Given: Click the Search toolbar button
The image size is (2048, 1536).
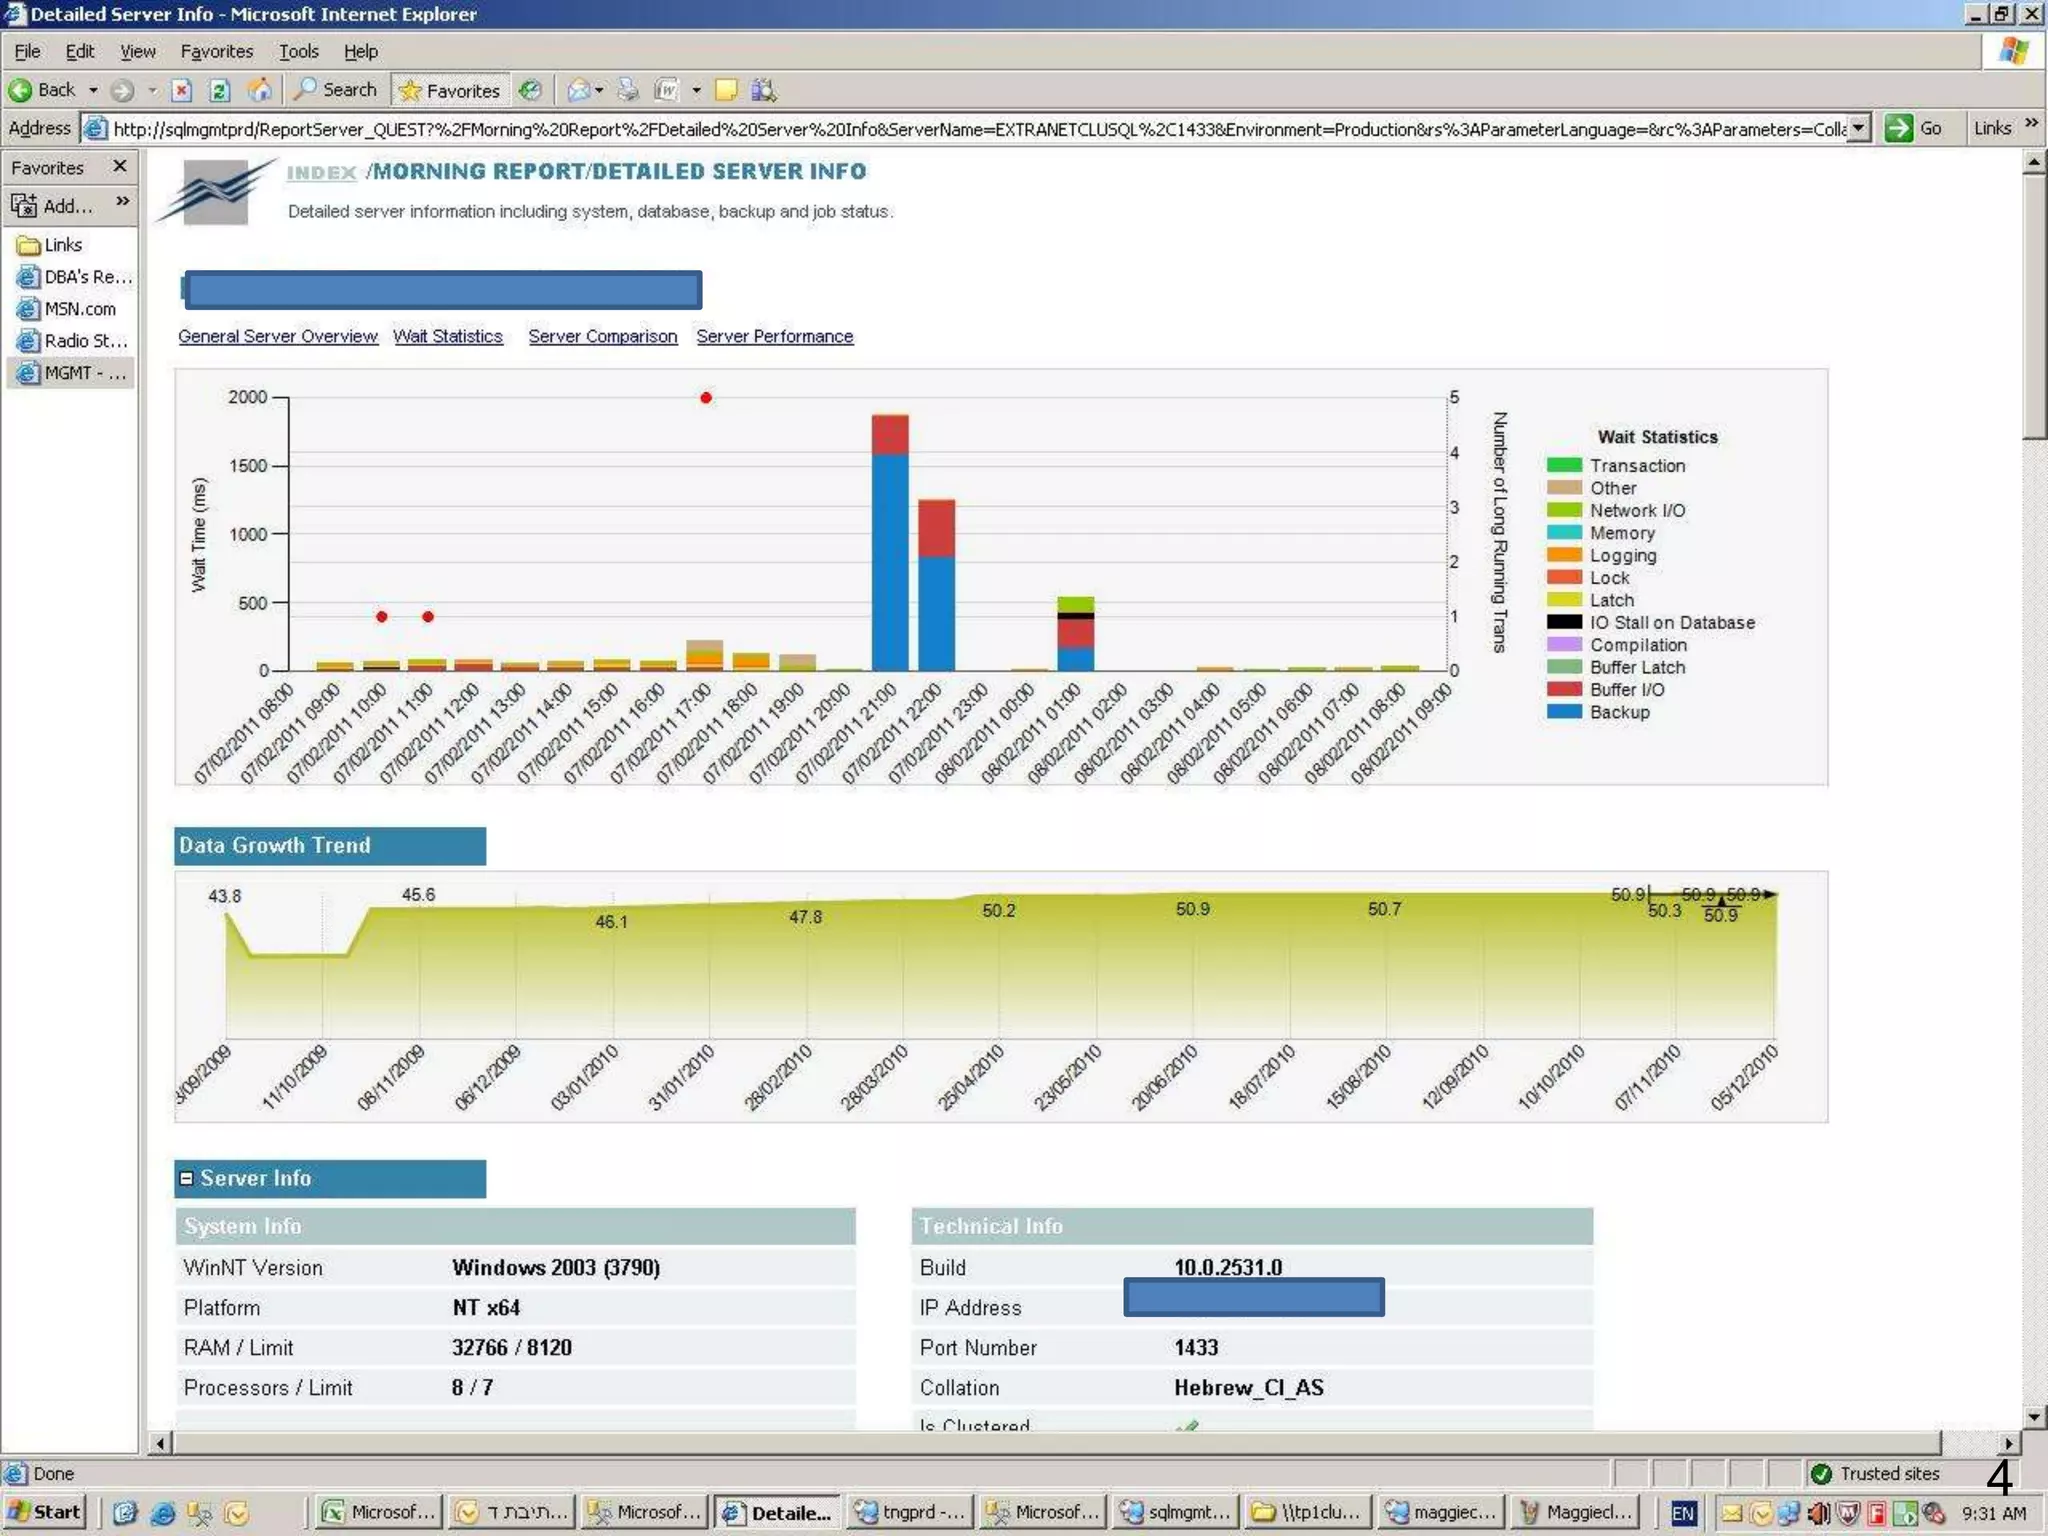Looking at the screenshot, I should 336,90.
